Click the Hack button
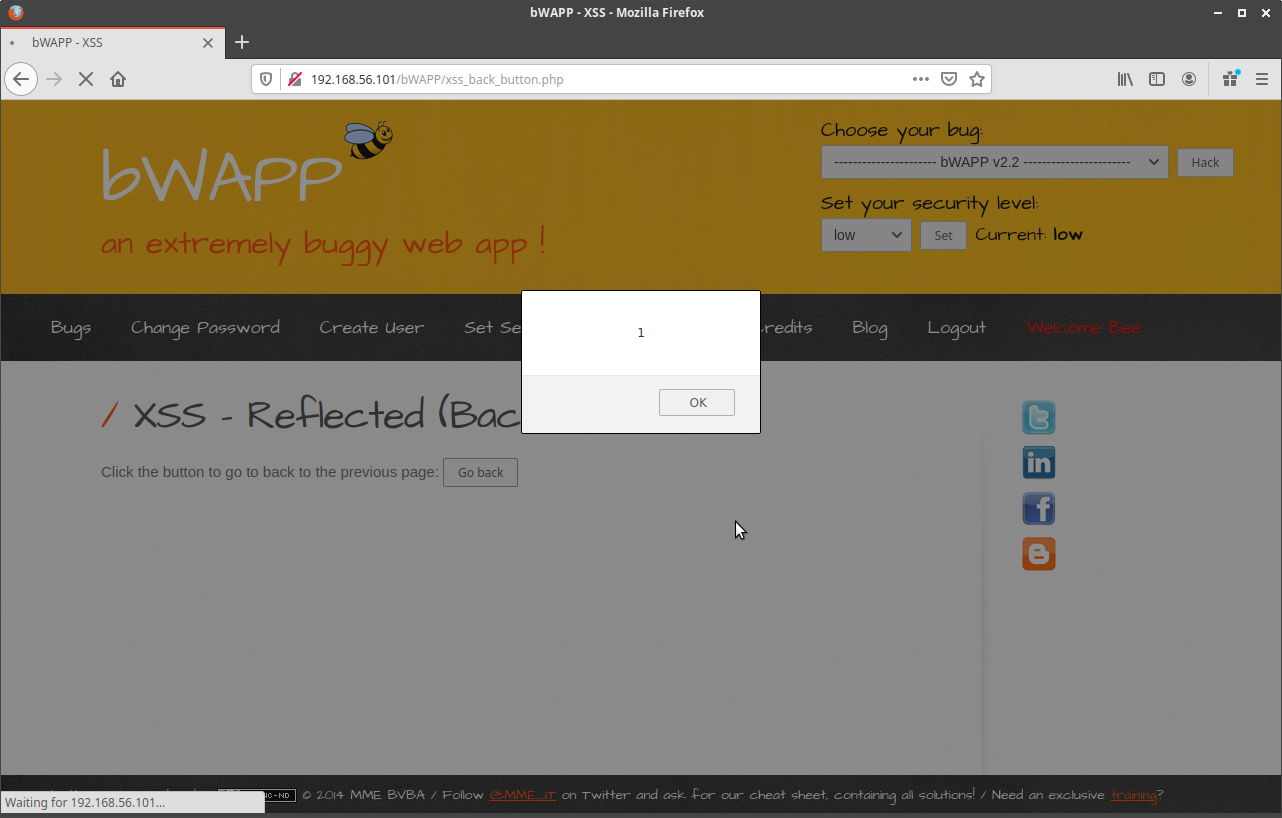The width and height of the screenshot is (1282, 818). 1205,162
